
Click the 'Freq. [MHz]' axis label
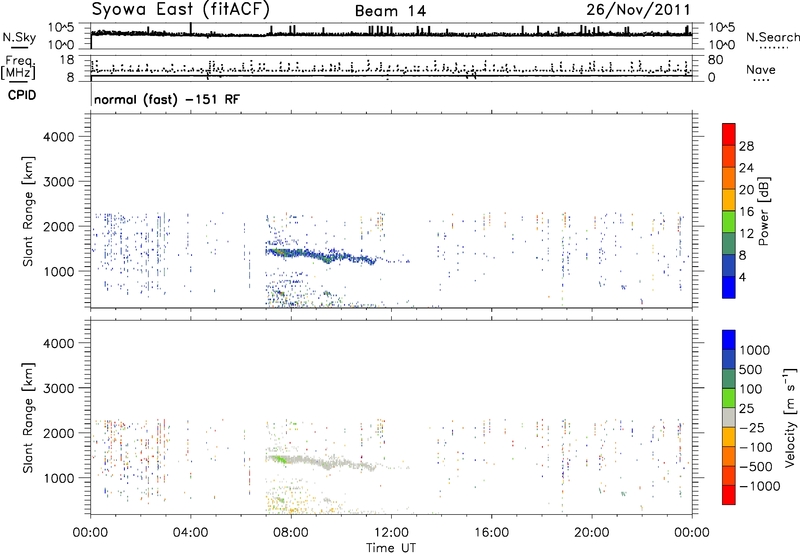[x=18, y=68]
